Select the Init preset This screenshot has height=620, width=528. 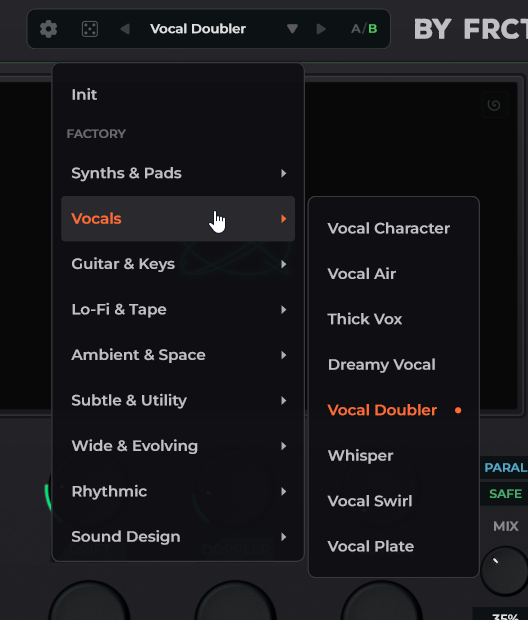tap(178, 95)
